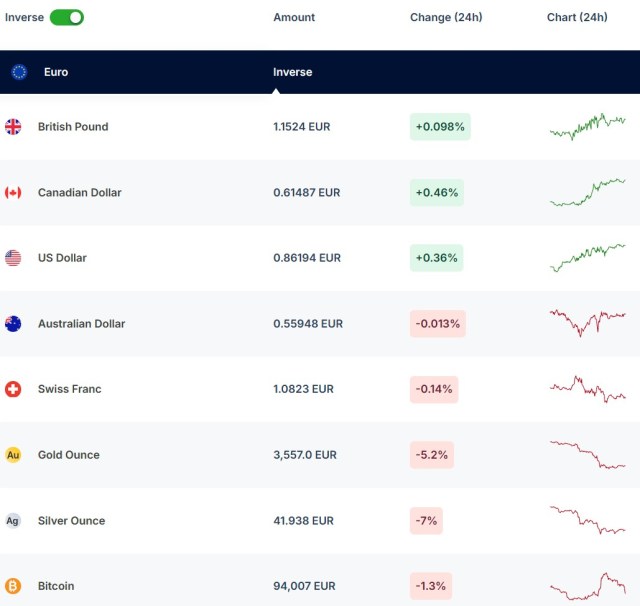This screenshot has width=640, height=606.
Task: Click the Silver Ounce -7% change badge
Action: [425, 521]
